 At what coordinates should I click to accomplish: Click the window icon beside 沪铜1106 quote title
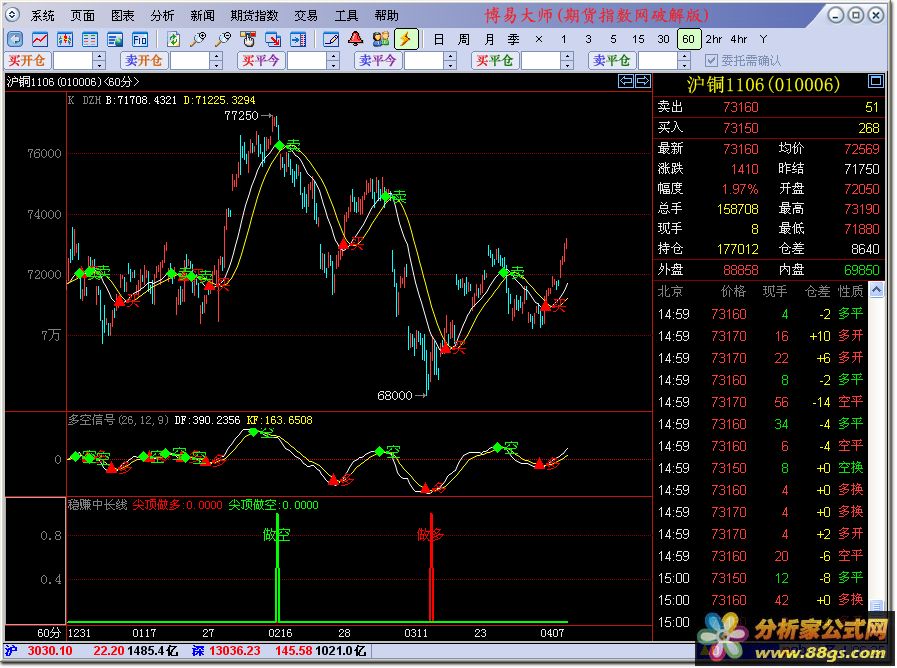point(876,81)
